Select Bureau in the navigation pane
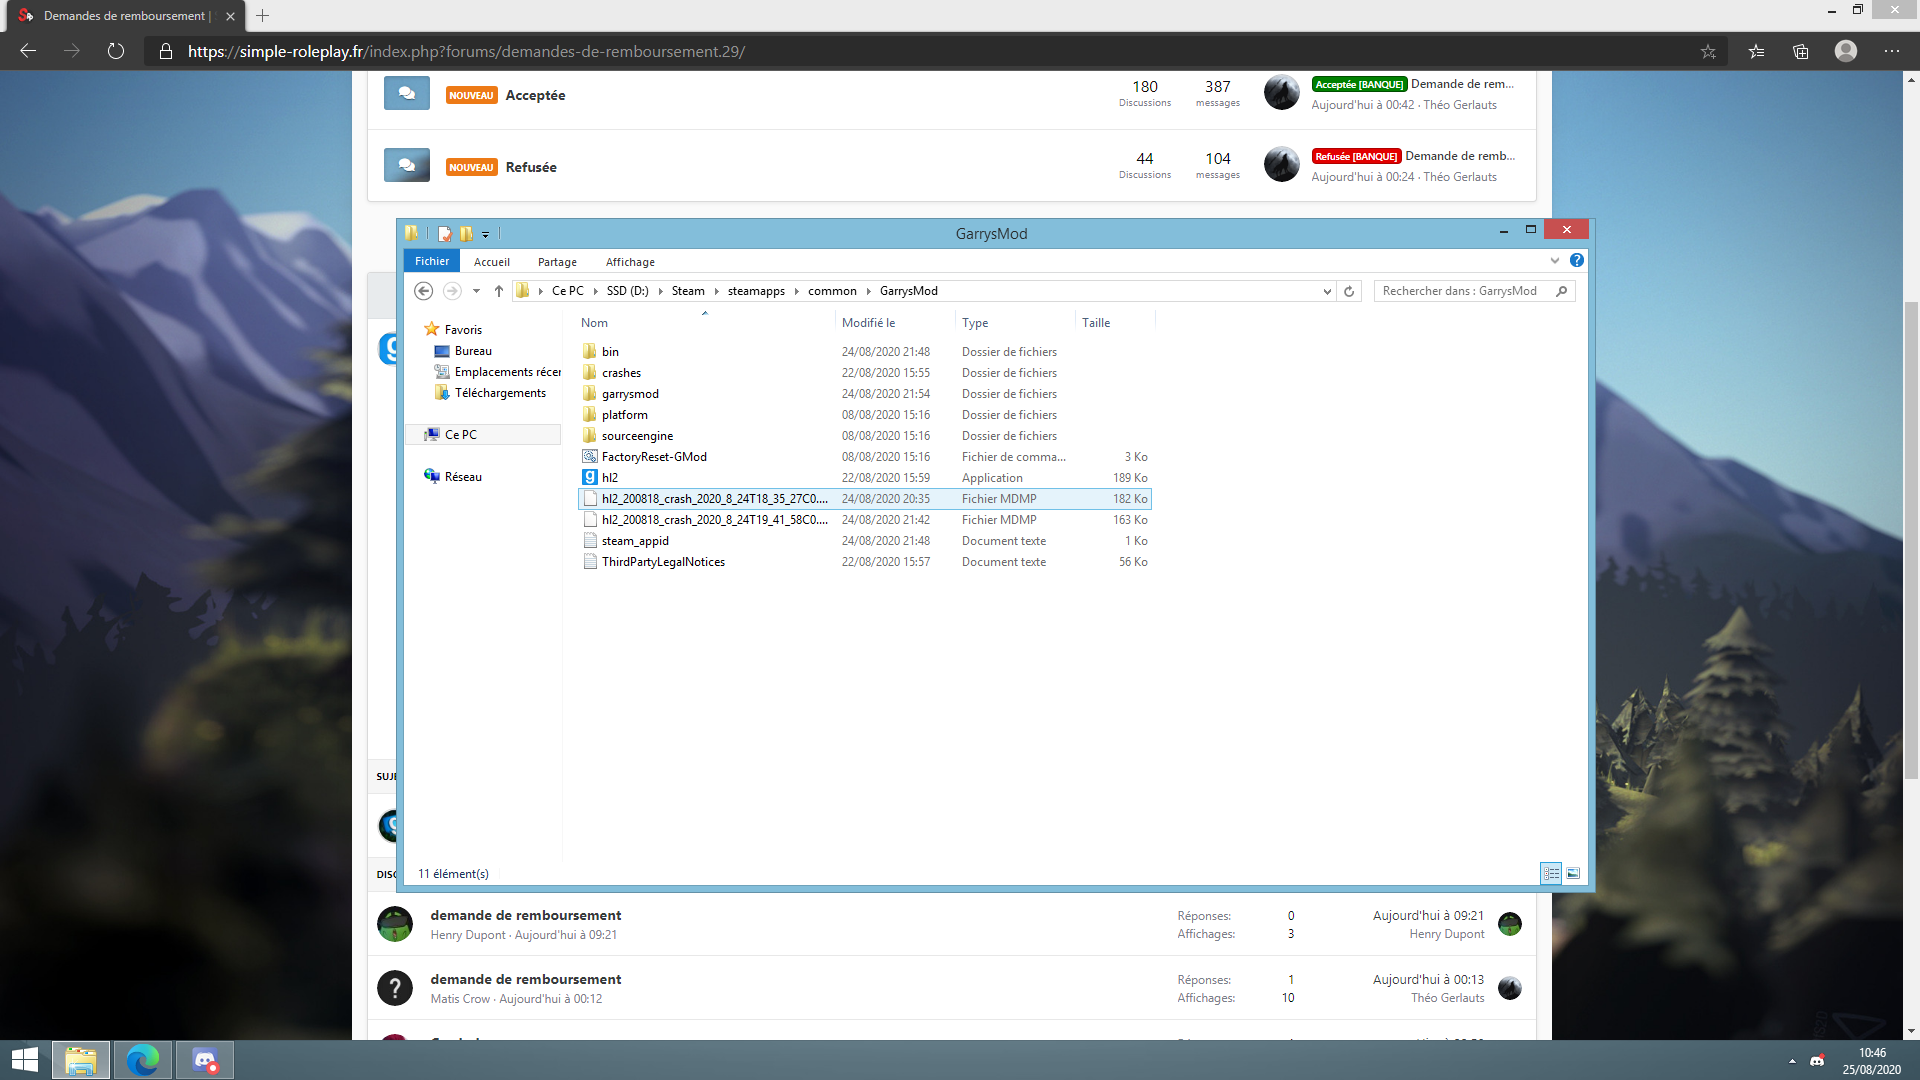This screenshot has width=1920, height=1080. coord(473,351)
